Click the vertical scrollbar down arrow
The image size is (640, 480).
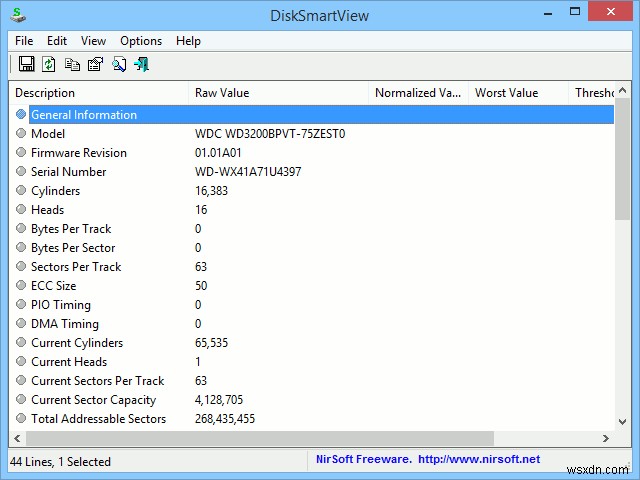(622, 422)
